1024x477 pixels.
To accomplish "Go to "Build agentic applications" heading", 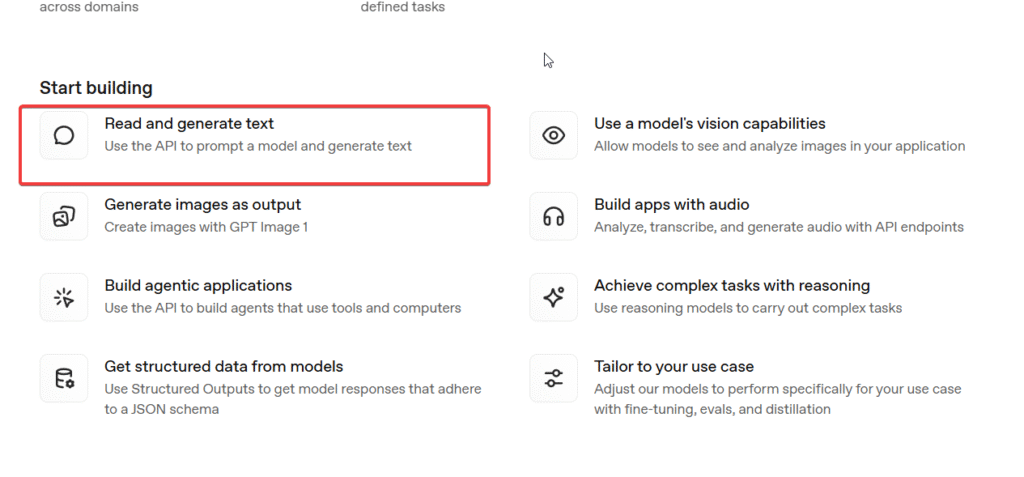I will click(x=198, y=286).
